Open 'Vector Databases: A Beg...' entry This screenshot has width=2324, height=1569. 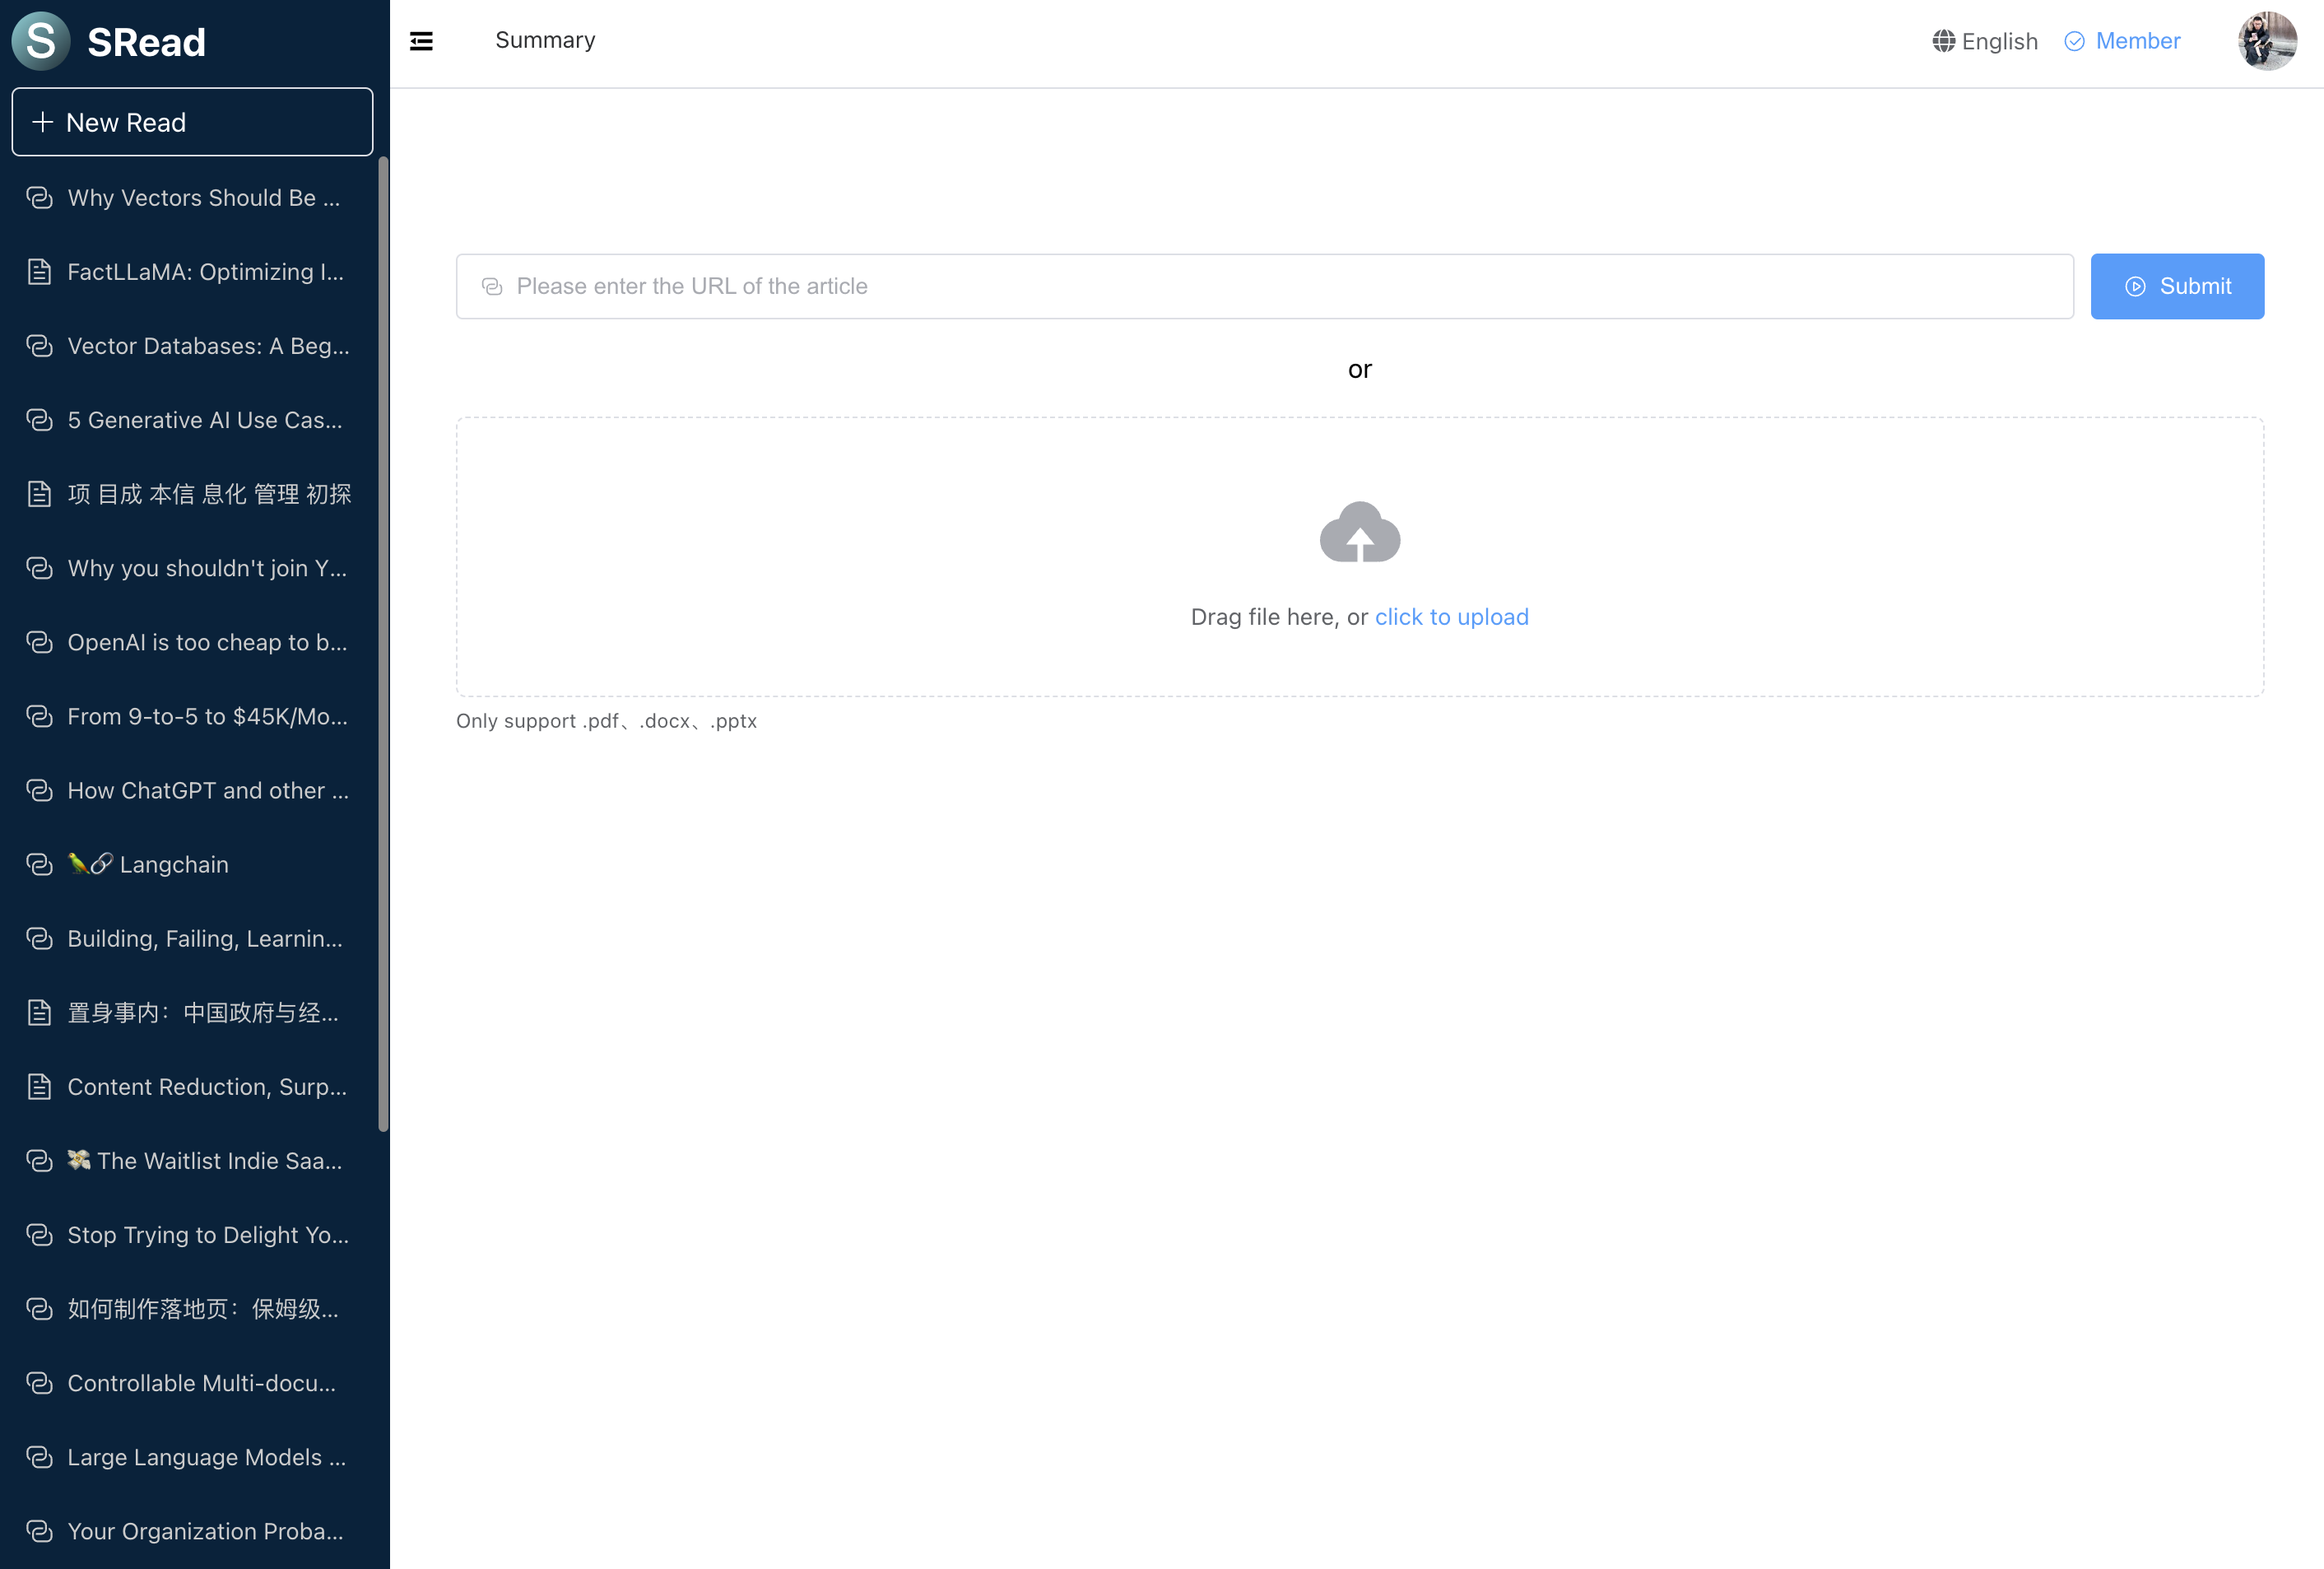(x=207, y=346)
